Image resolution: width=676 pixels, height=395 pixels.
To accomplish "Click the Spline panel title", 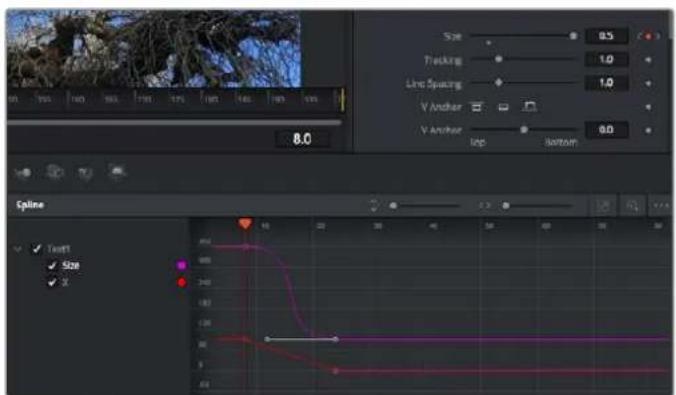I will pos(30,205).
